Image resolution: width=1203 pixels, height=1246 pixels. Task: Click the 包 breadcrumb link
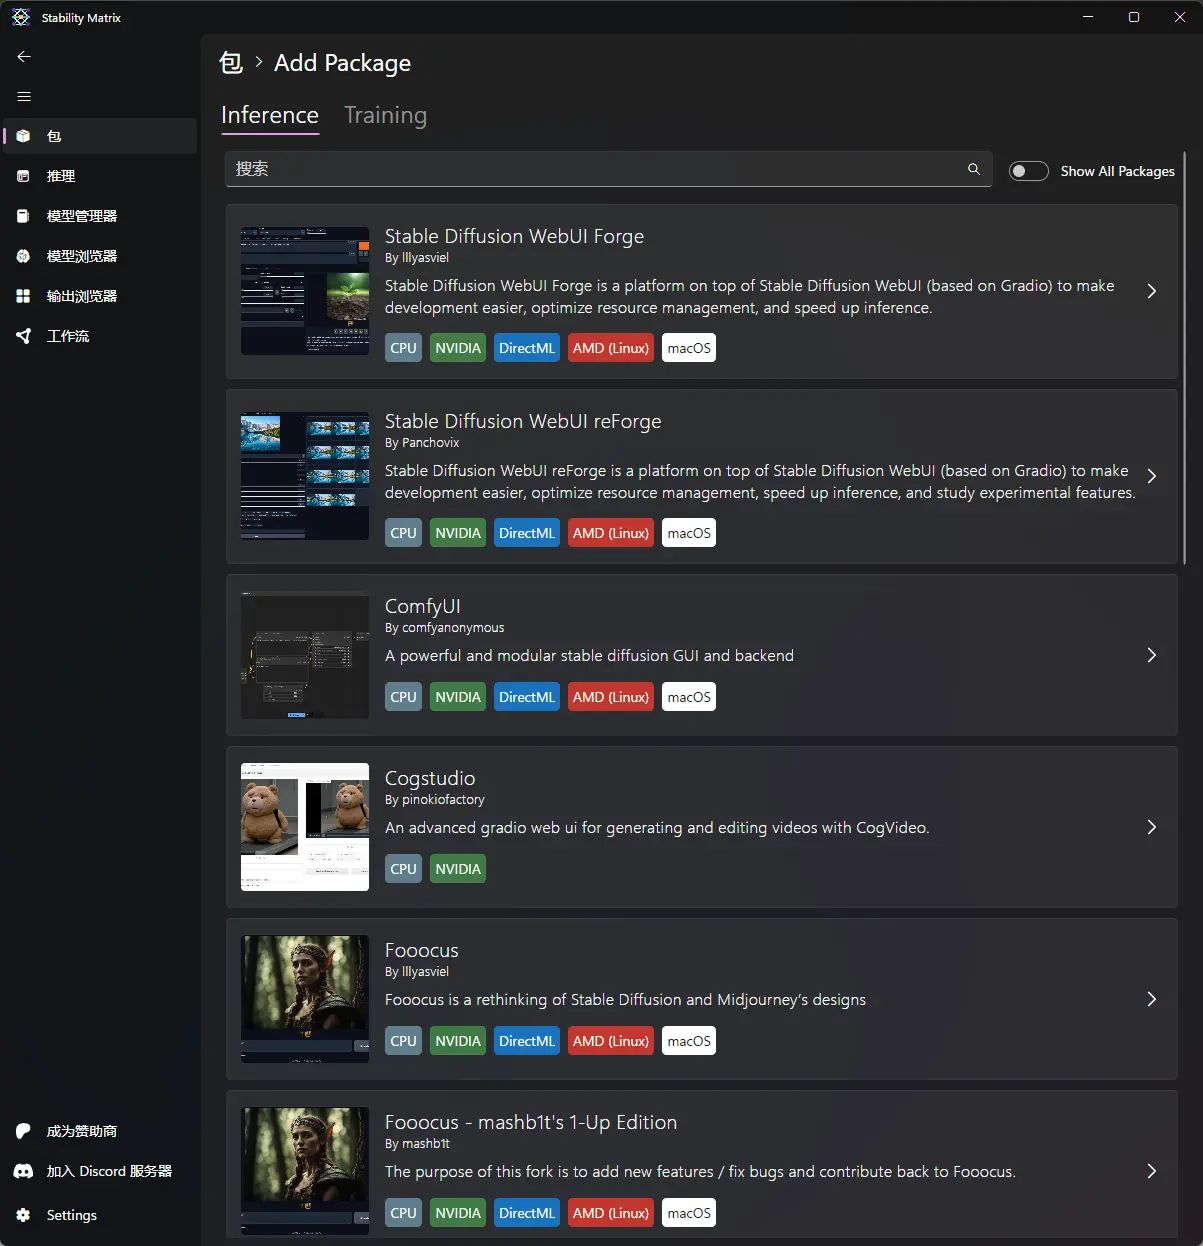pyautogui.click(x=231, y=63)
